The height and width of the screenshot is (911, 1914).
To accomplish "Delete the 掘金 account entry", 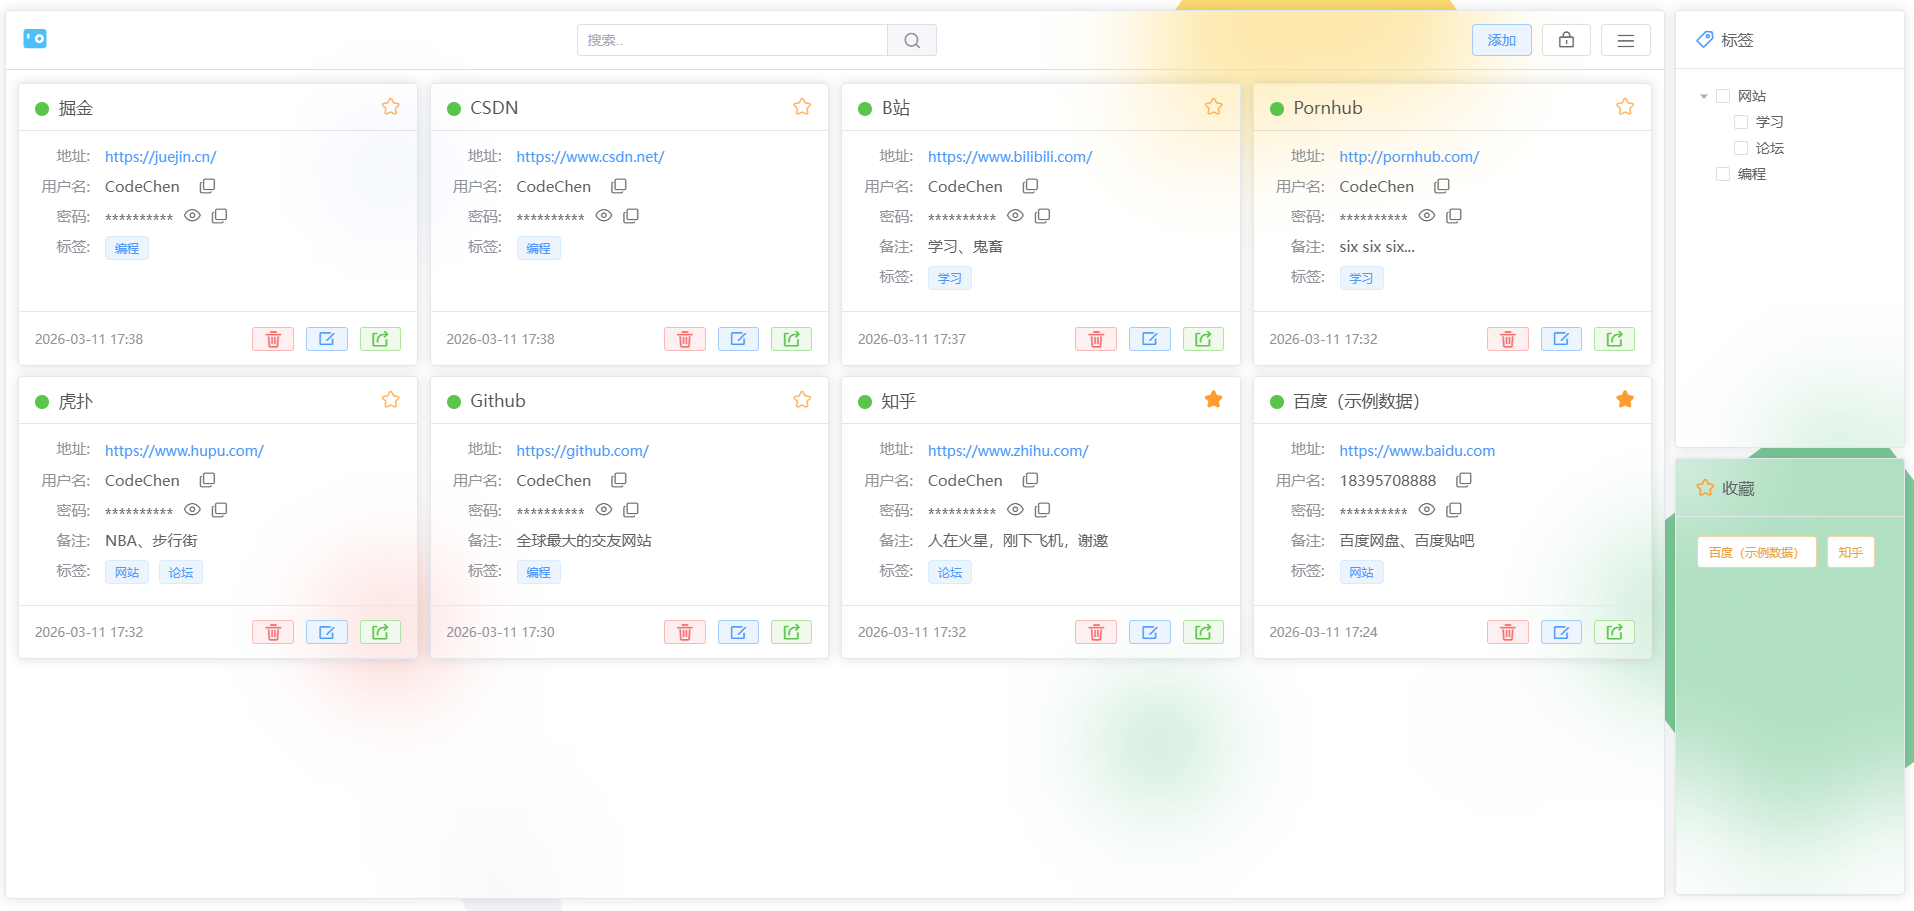I will tap(273, 339).
